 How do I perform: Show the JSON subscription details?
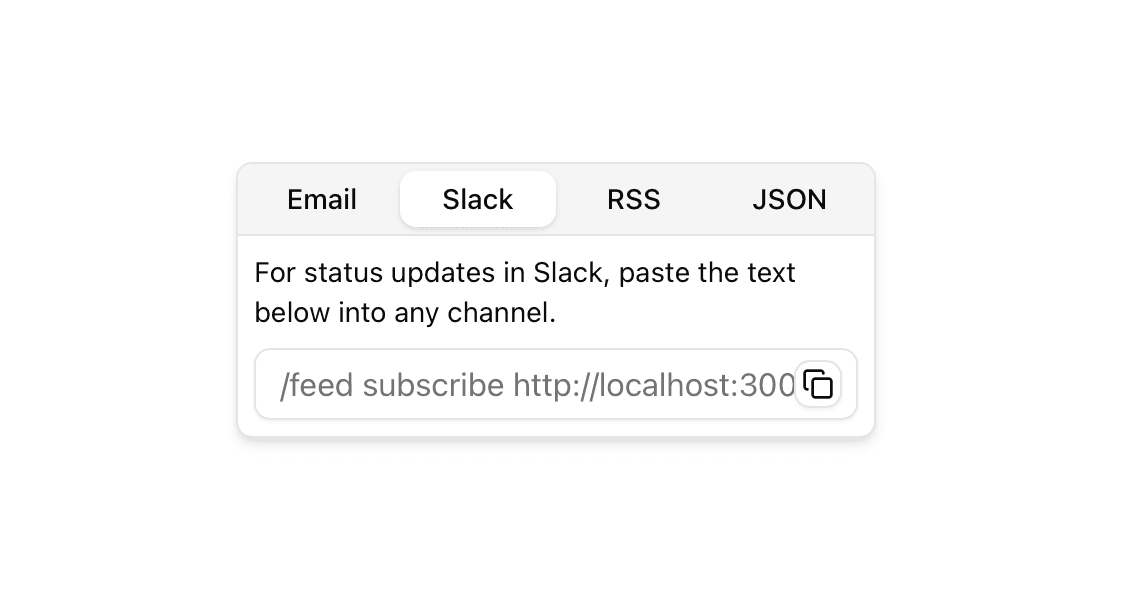click(x=789, y=199)
